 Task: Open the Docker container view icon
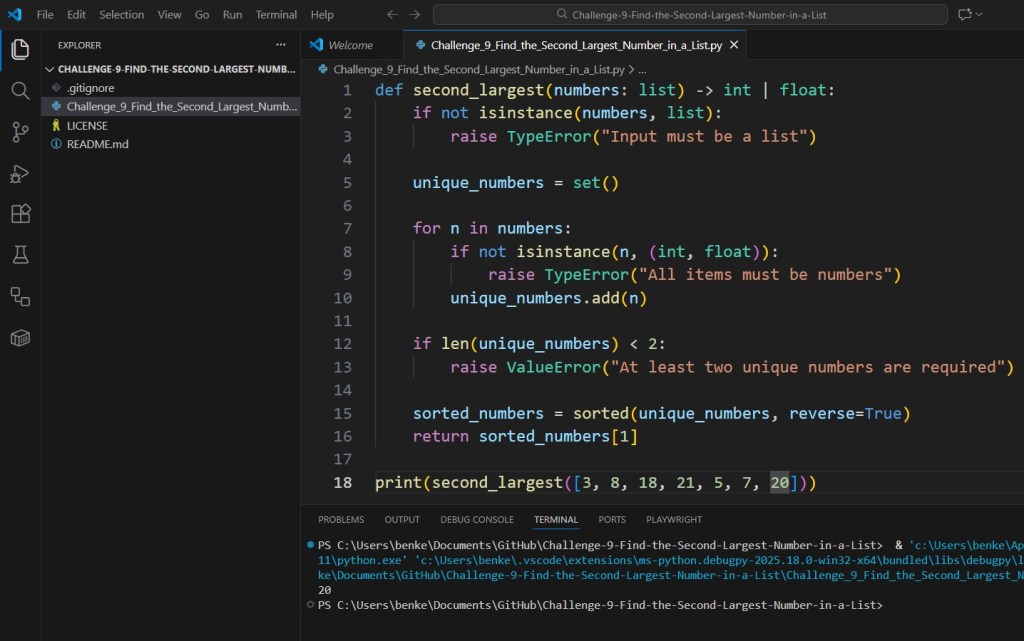pos(20,337)
